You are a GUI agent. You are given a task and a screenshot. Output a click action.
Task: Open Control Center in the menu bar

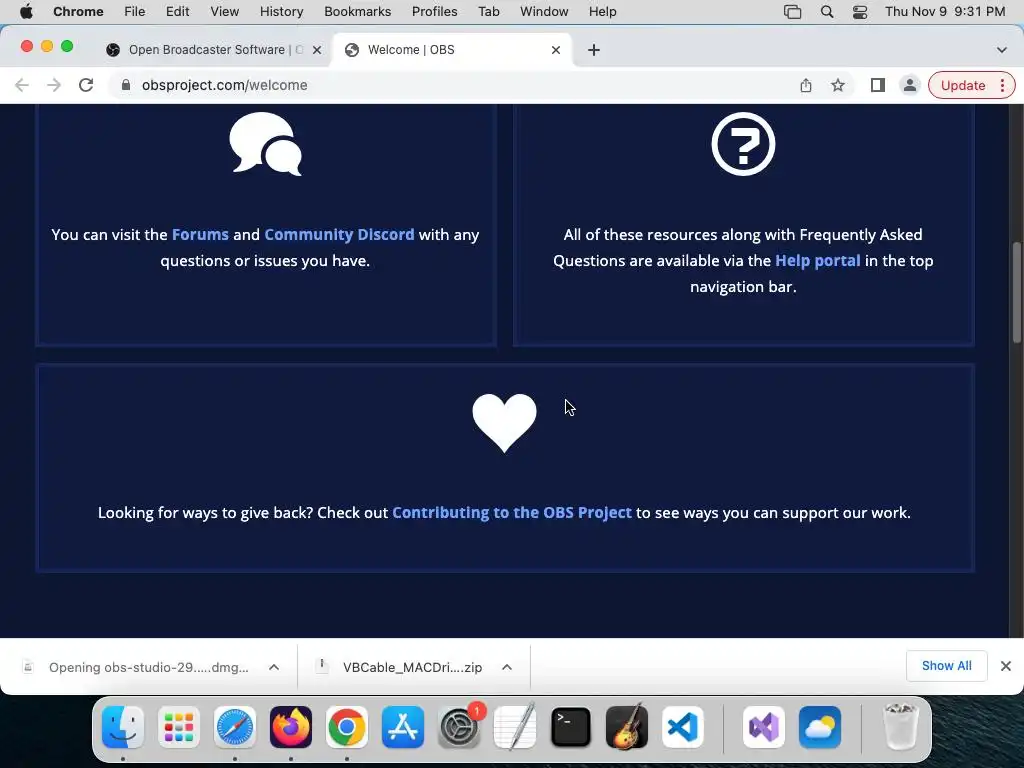[x=860, y=12]
